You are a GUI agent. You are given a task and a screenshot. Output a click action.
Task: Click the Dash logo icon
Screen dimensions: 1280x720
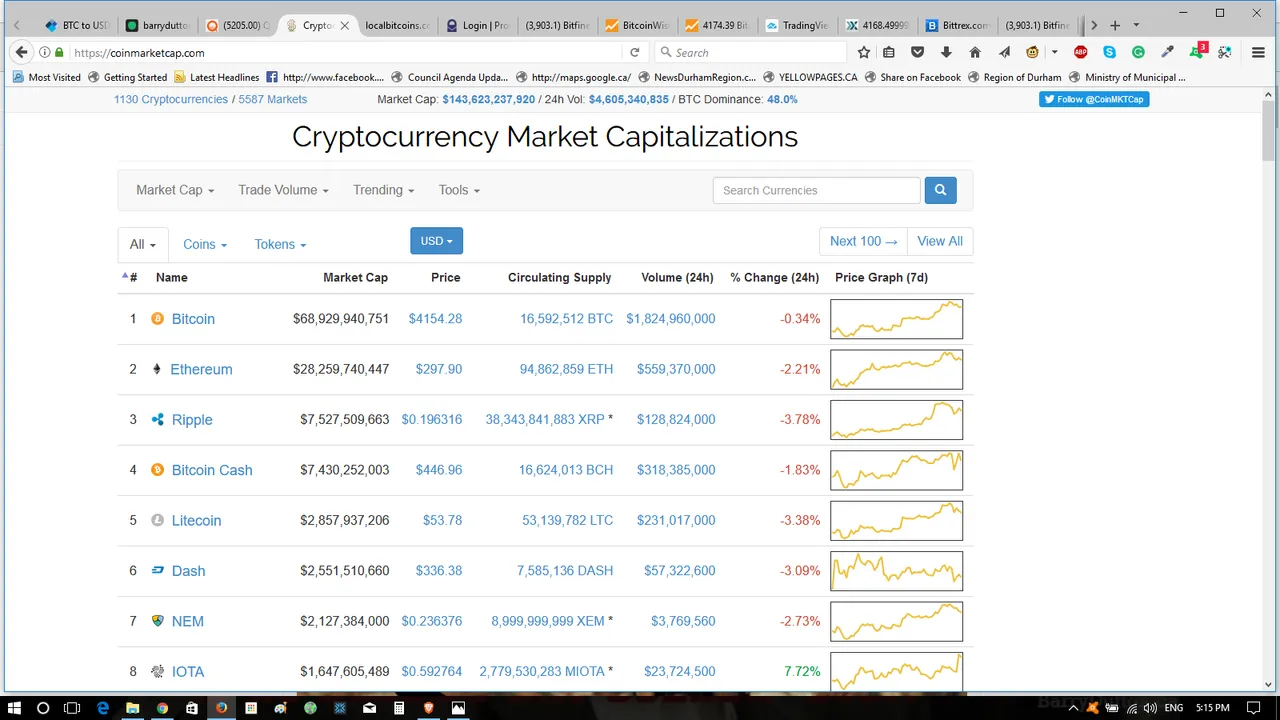coord(157,571)
